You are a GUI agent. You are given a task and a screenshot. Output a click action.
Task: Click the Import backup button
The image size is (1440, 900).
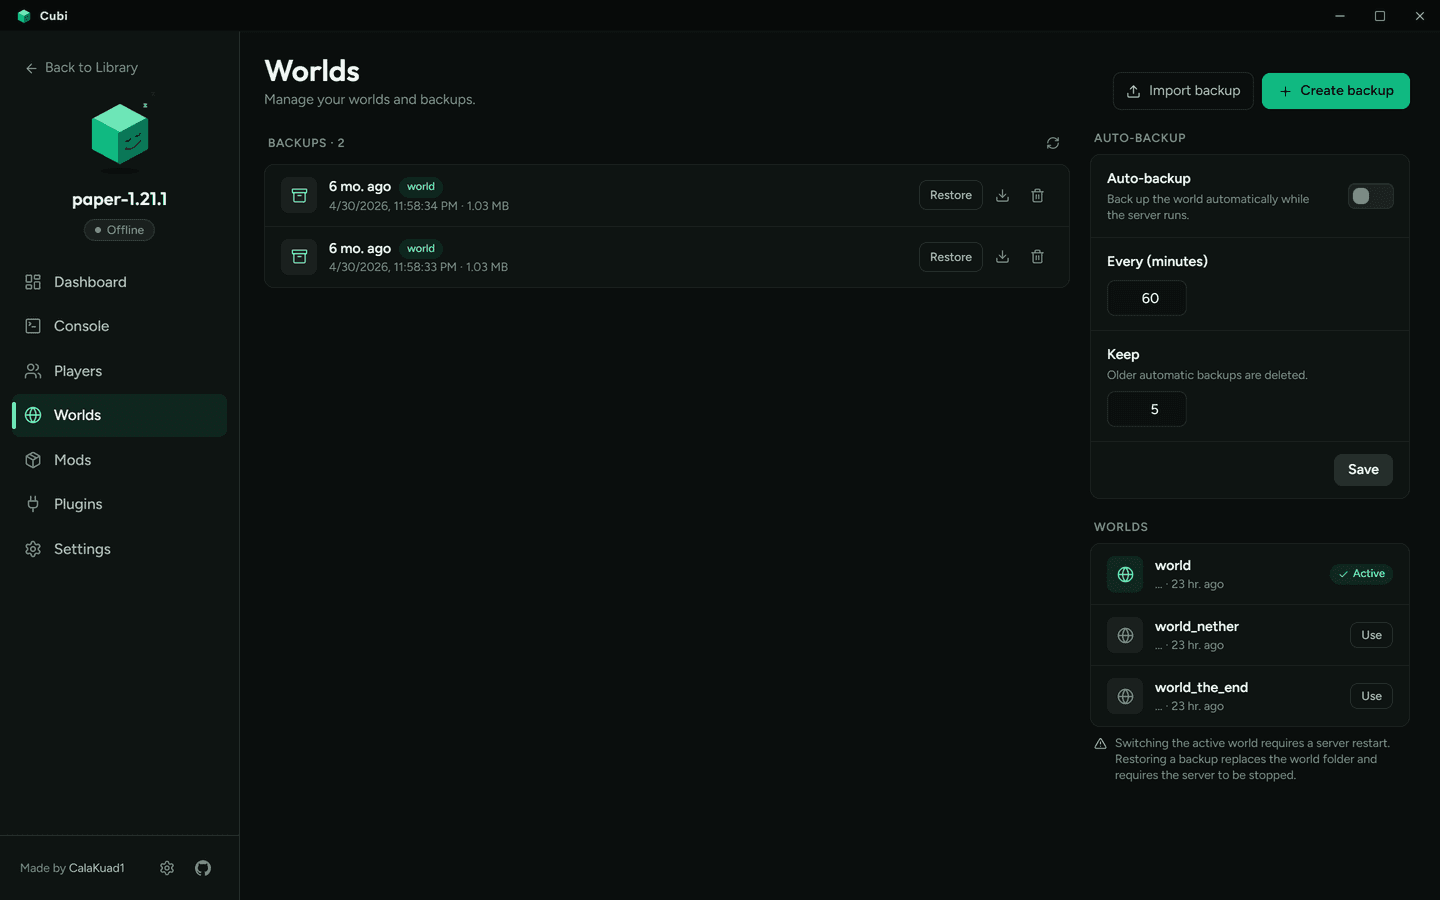click(x=1183, y=91)
